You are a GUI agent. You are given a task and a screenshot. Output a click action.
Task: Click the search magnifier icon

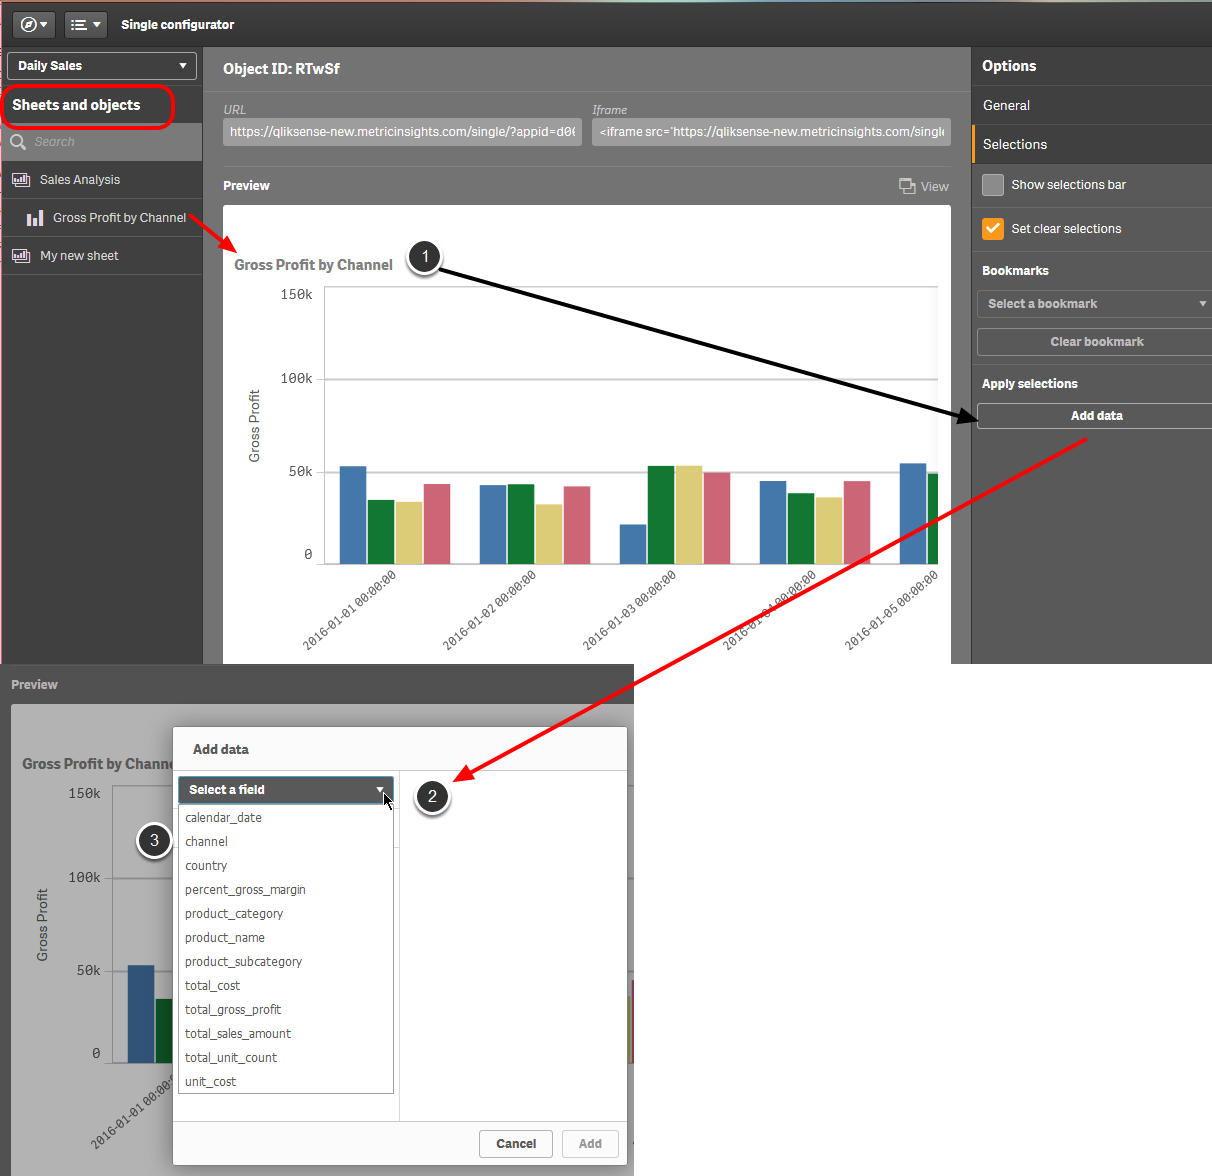coord(18,142)
